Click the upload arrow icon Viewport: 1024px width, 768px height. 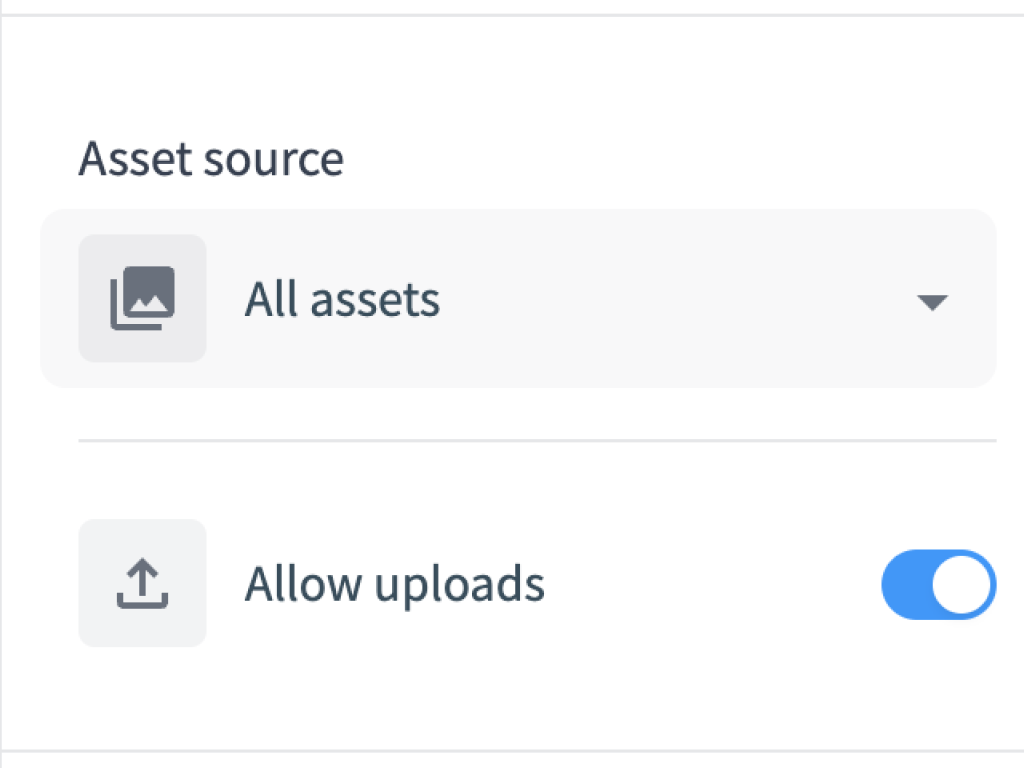point(142,583)
